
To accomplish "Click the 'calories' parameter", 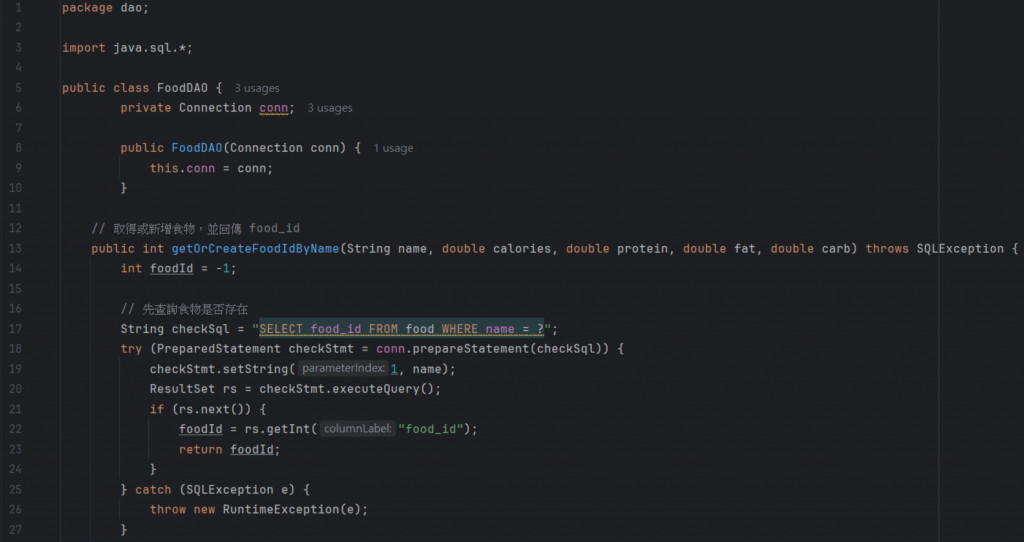I will 522,249.
